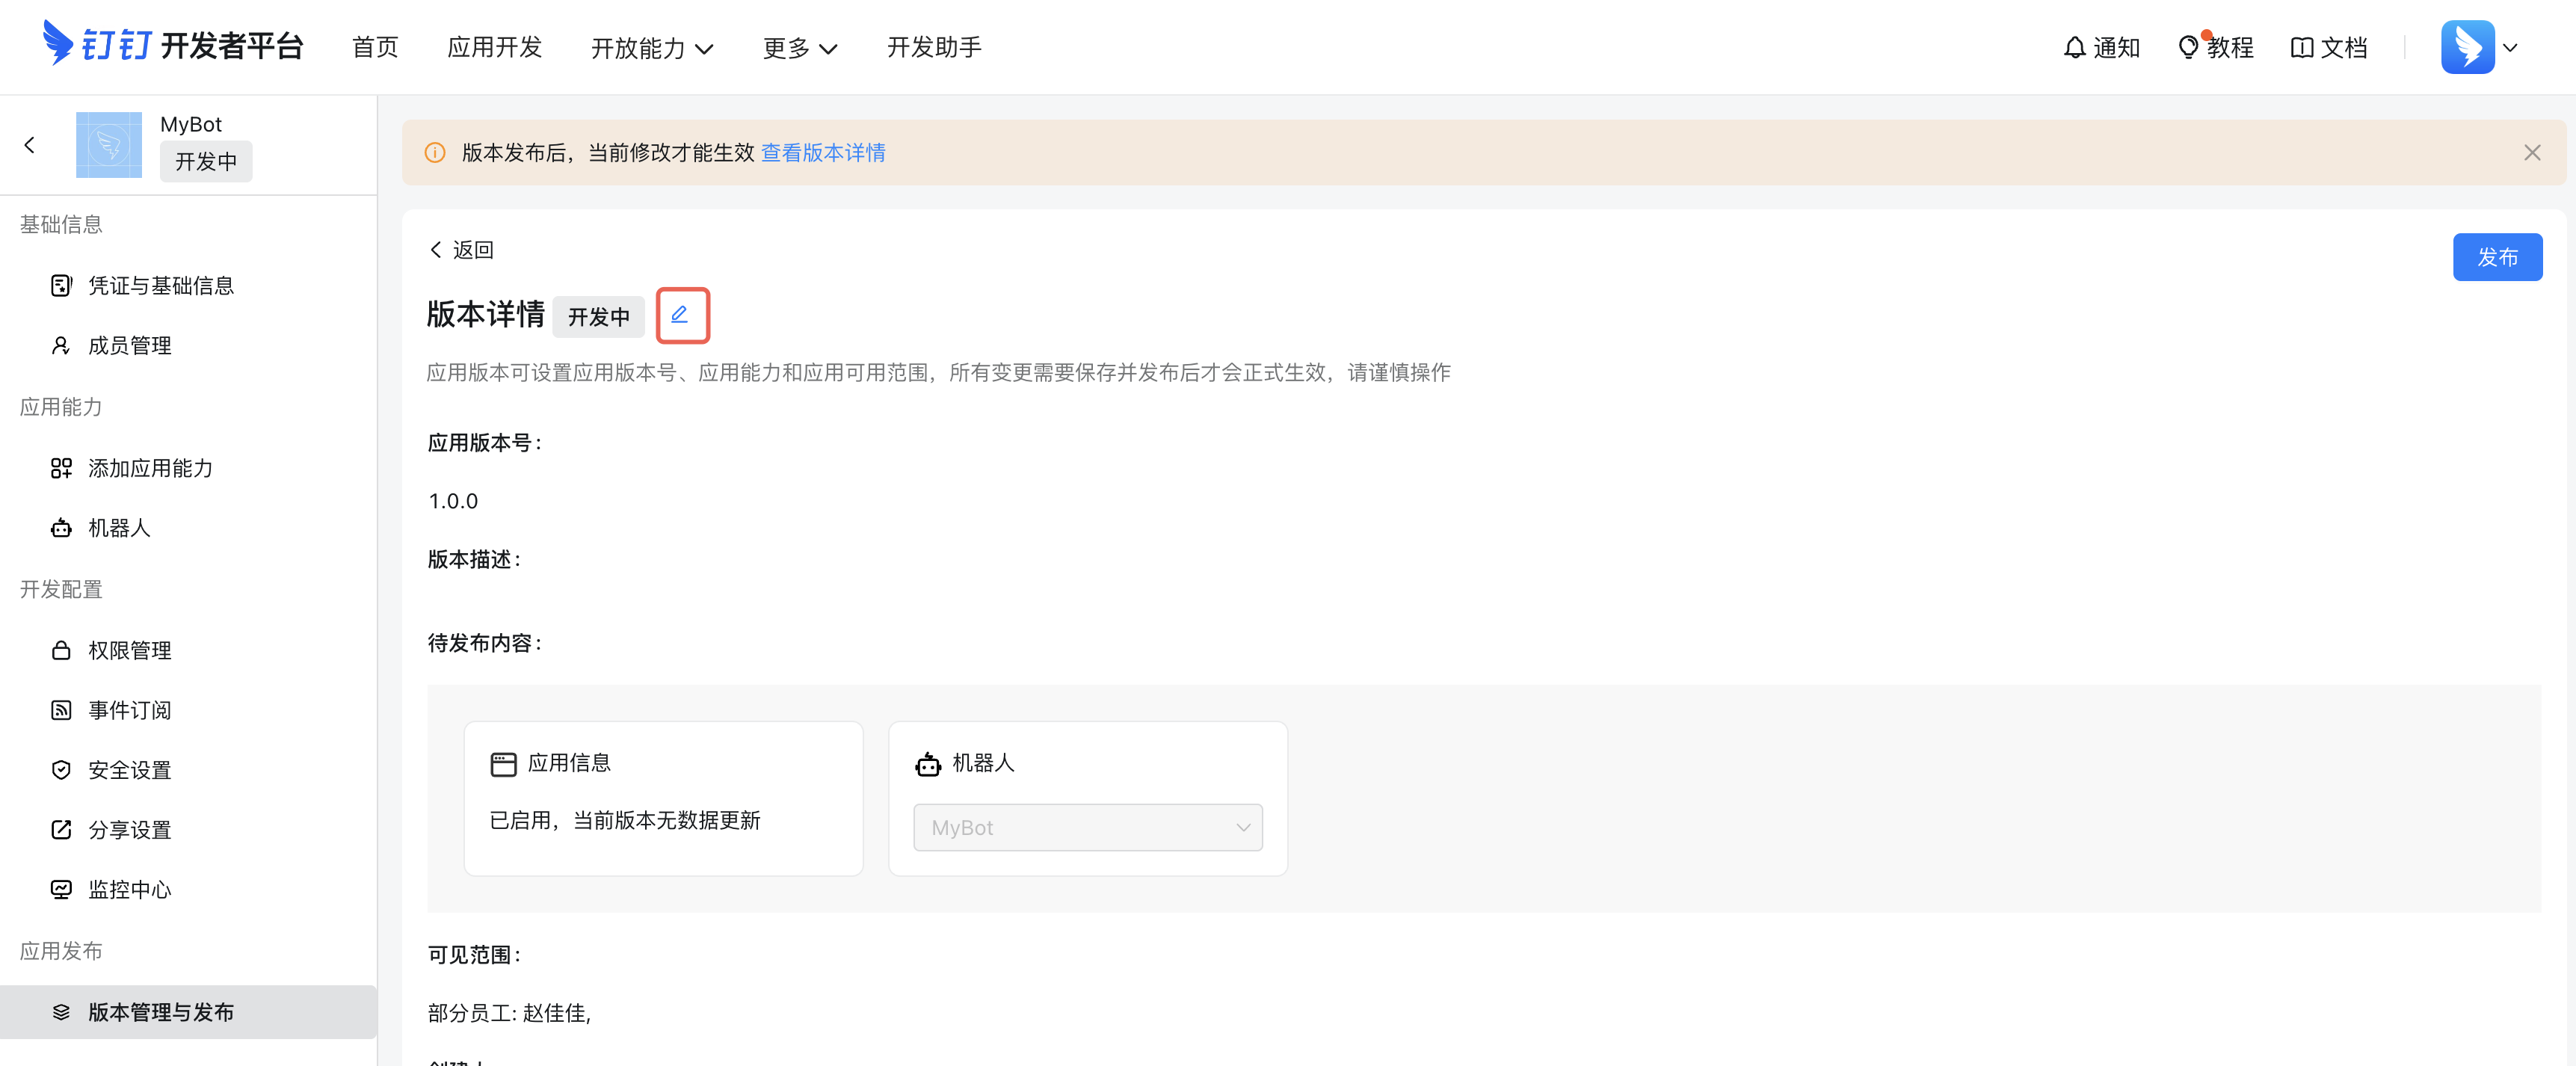
Task: Click the pencil edit icon beside 版本详情
Action: 681,315
